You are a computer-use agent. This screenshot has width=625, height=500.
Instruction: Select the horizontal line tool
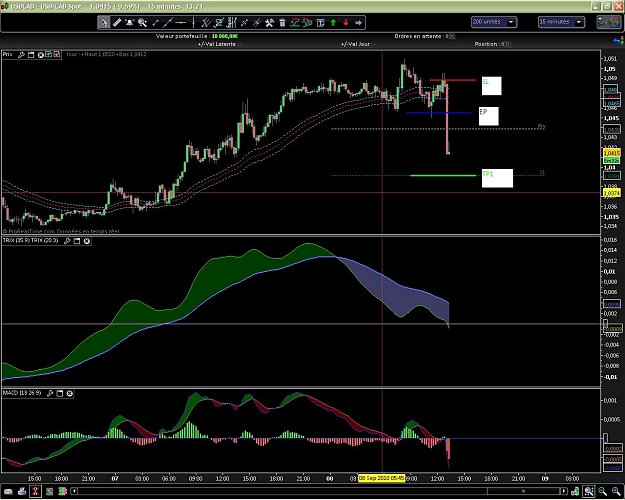click(x=181, y=23)
